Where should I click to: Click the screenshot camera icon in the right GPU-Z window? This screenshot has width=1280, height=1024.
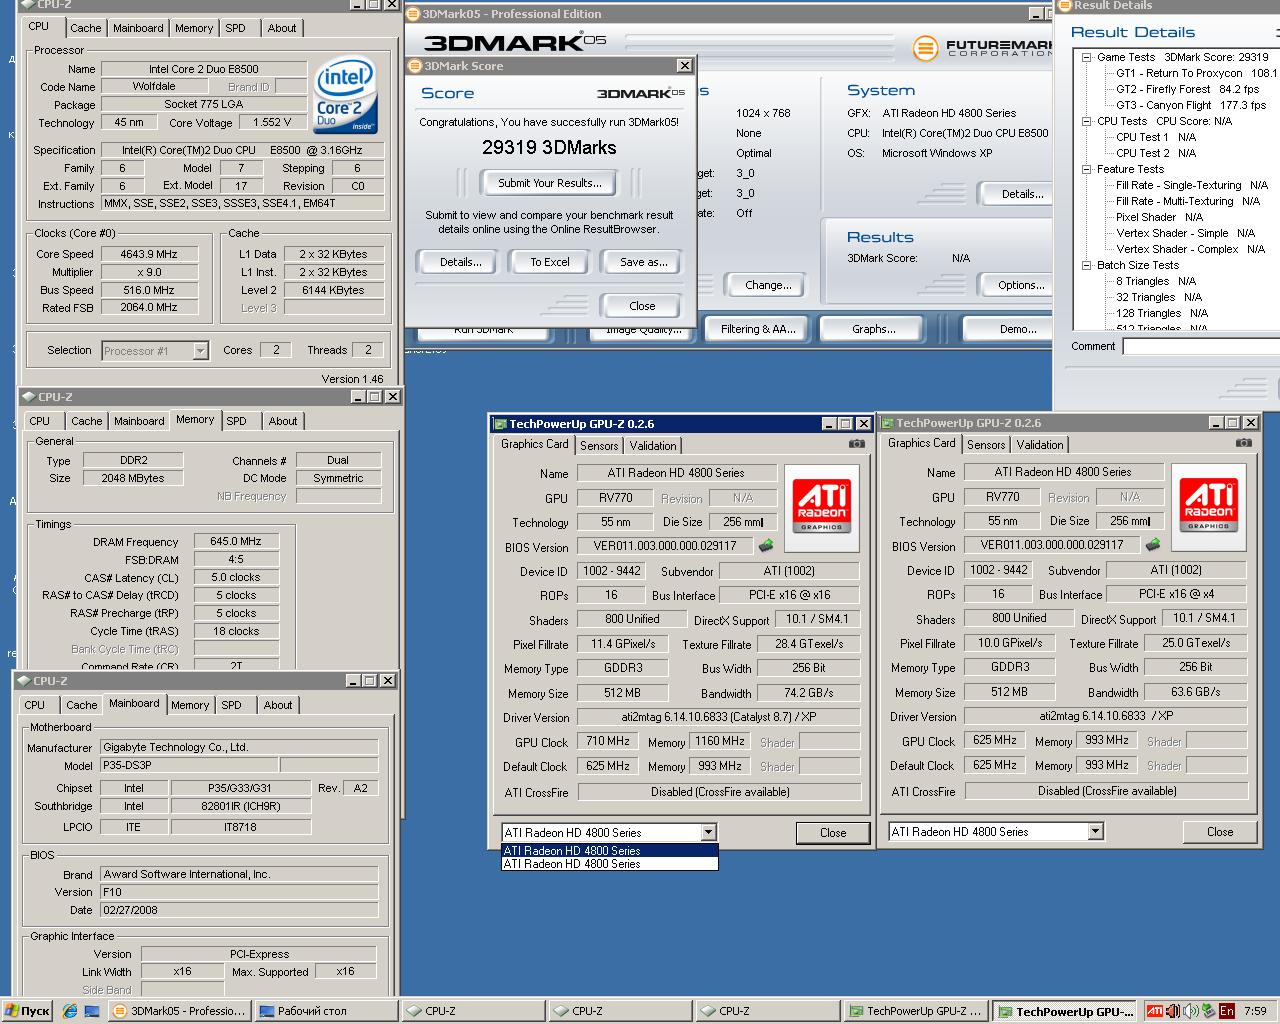[x=1244, y=442]
